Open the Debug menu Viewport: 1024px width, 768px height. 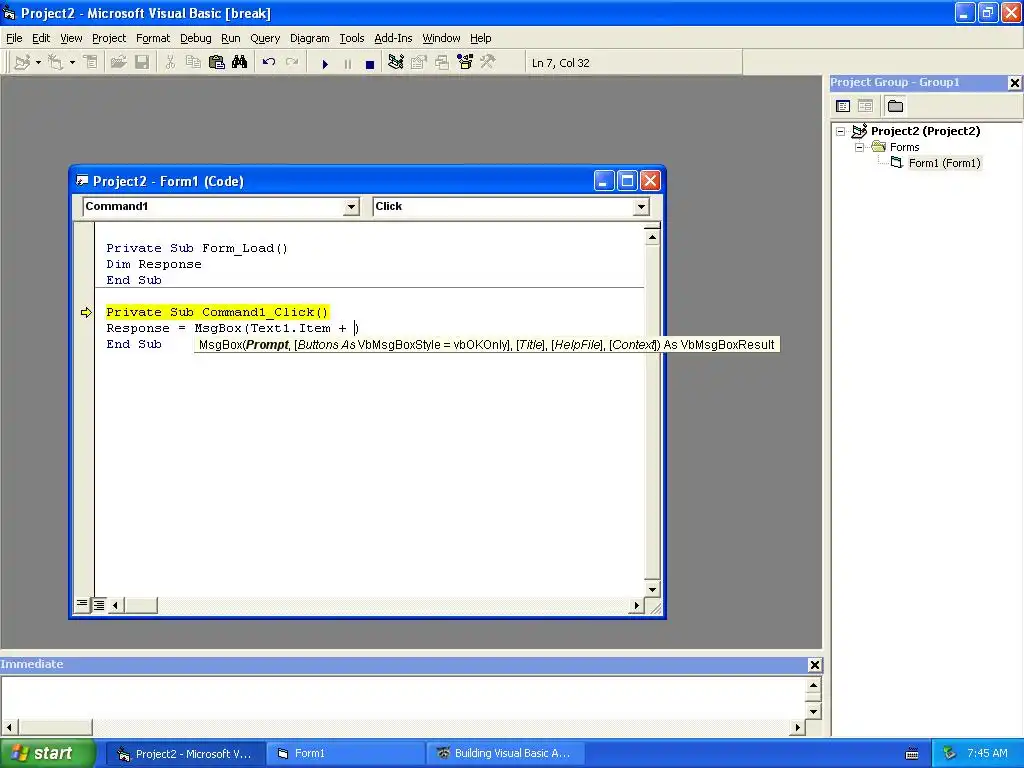click(196, 38)
